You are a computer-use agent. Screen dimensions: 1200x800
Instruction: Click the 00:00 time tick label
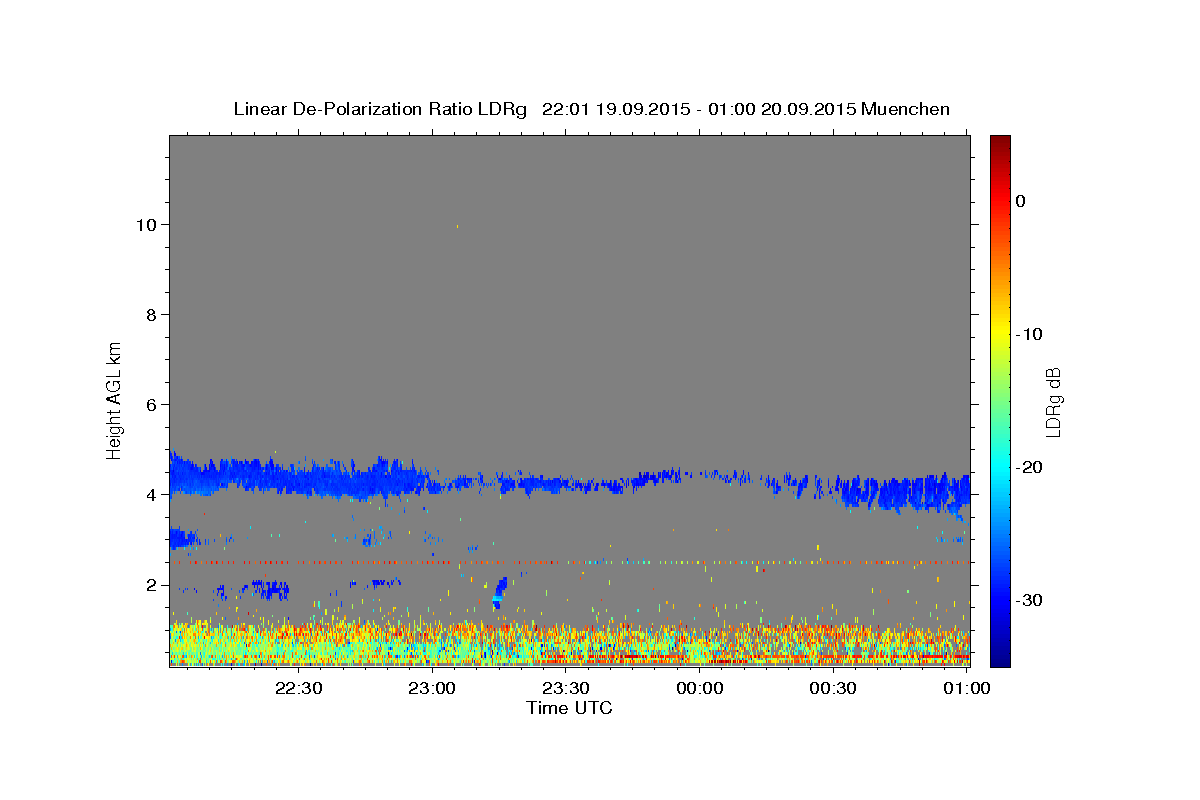700,688
